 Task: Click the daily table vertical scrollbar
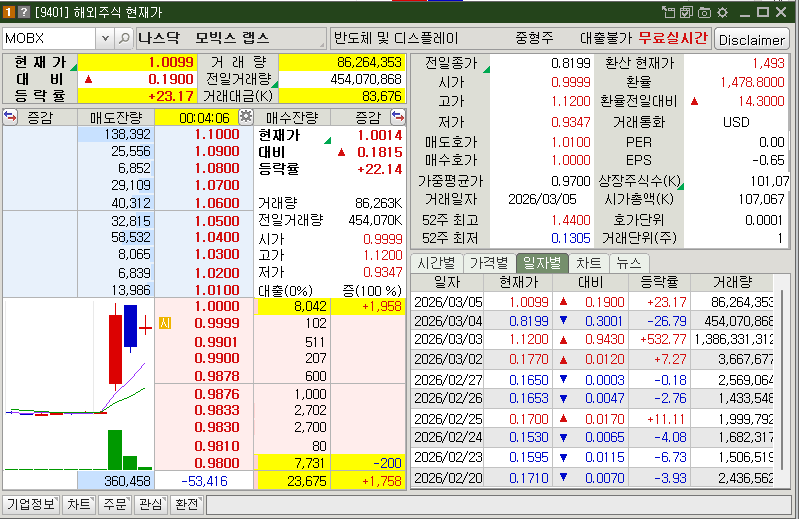pyautogui.click(x=782, y=379)
